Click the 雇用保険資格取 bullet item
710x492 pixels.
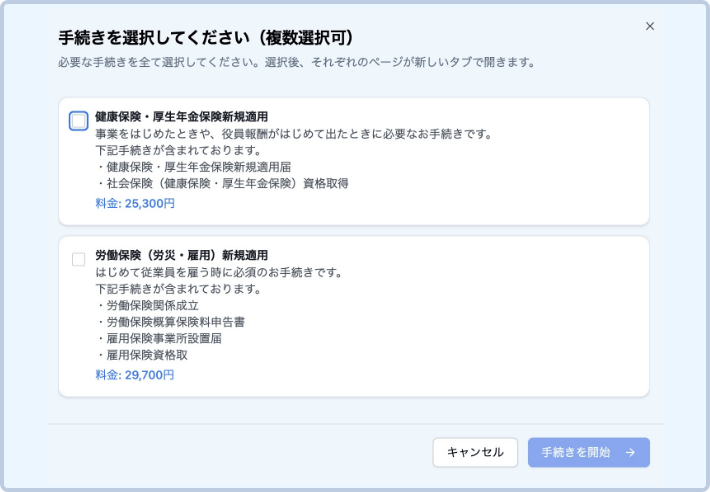pyautogui.click(x=147, y=357)
